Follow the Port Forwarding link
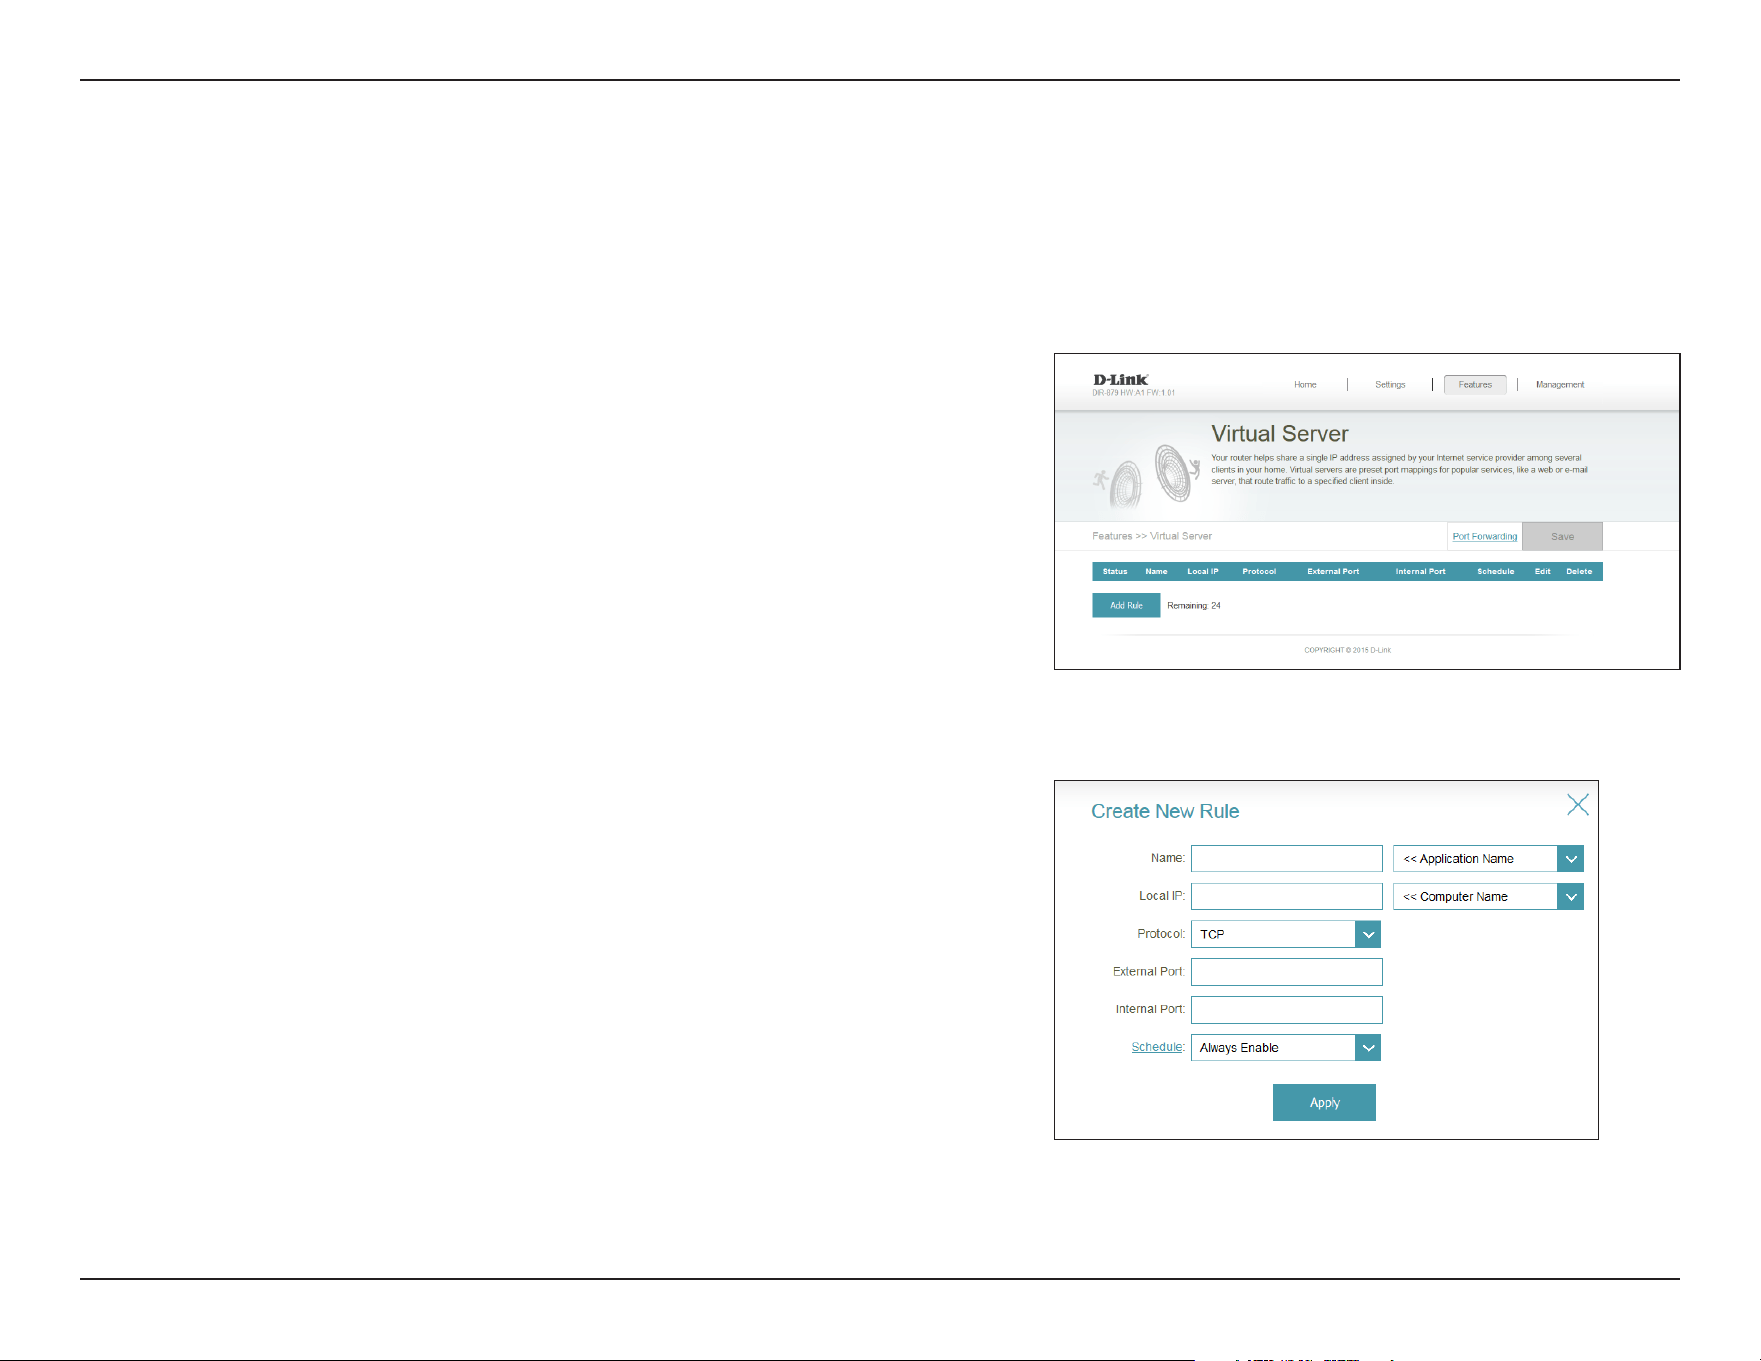Viewport: 1761px width, 1361px height. [x=1485, y=537]
